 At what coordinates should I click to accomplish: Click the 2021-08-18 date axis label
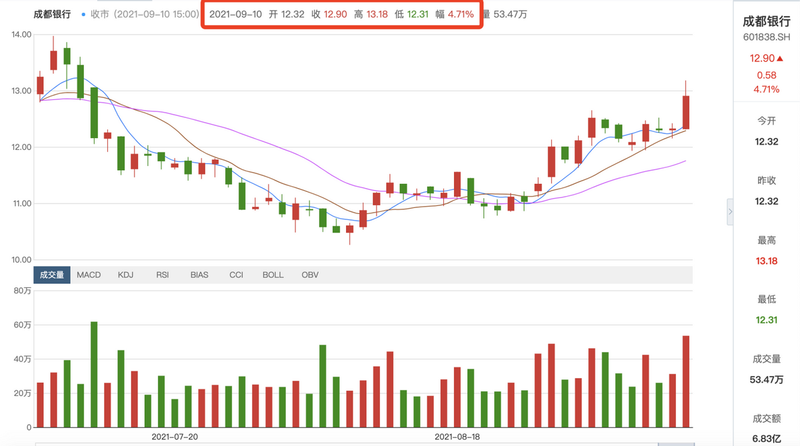pyautogui.click(x=457, y=437)
